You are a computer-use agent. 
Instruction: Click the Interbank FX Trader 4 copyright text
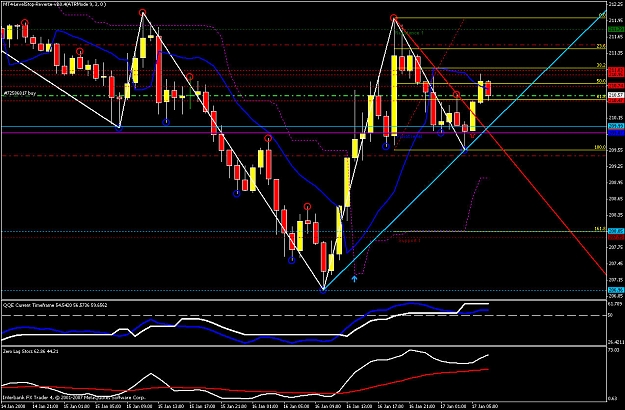pyautogui.click(x=75, y=398)
